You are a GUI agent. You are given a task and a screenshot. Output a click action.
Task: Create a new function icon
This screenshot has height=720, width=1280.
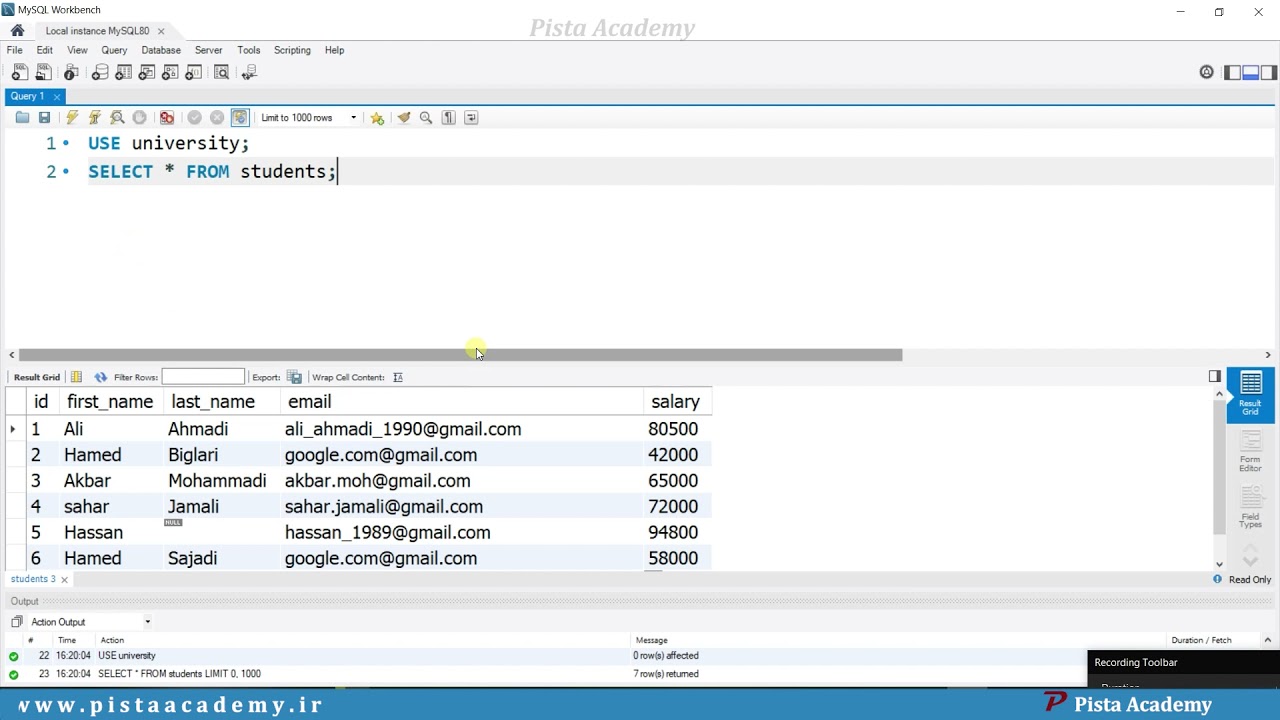click(194, 72)
